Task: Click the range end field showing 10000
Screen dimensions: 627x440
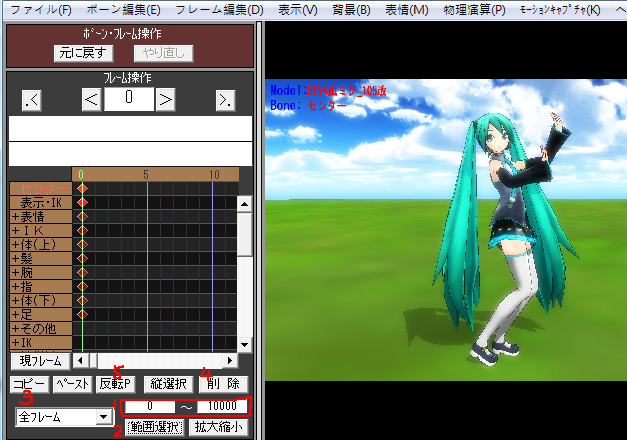Action: [222, 406]
